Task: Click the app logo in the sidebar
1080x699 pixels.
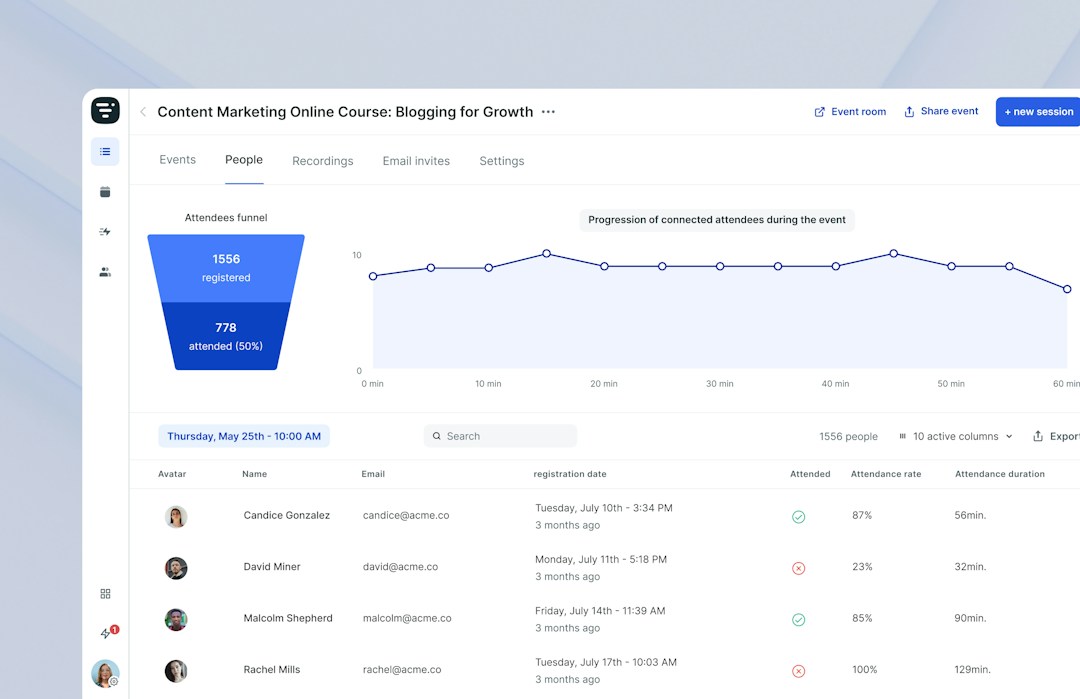Action: pyautogui.click(x=105, y=110)
